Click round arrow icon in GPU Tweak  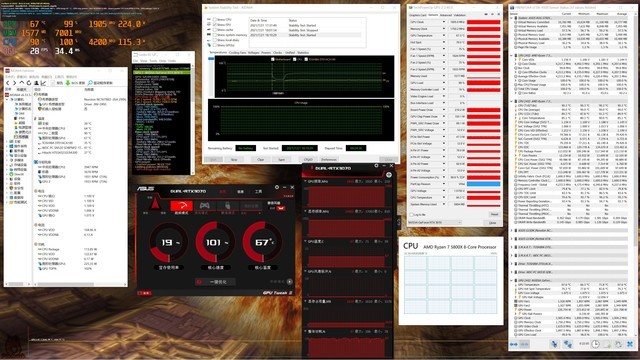point(289,282)
